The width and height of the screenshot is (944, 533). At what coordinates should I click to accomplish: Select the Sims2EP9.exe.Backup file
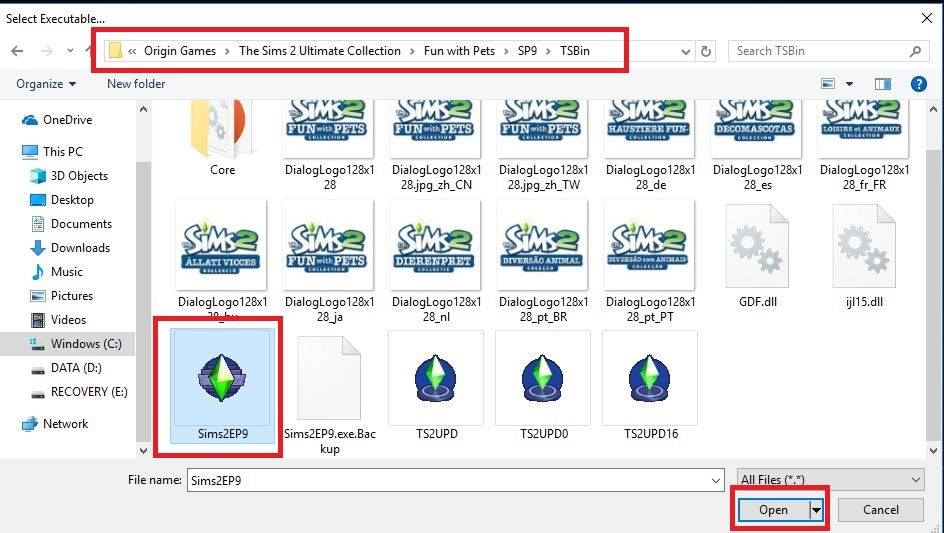[x=329, y=394]
